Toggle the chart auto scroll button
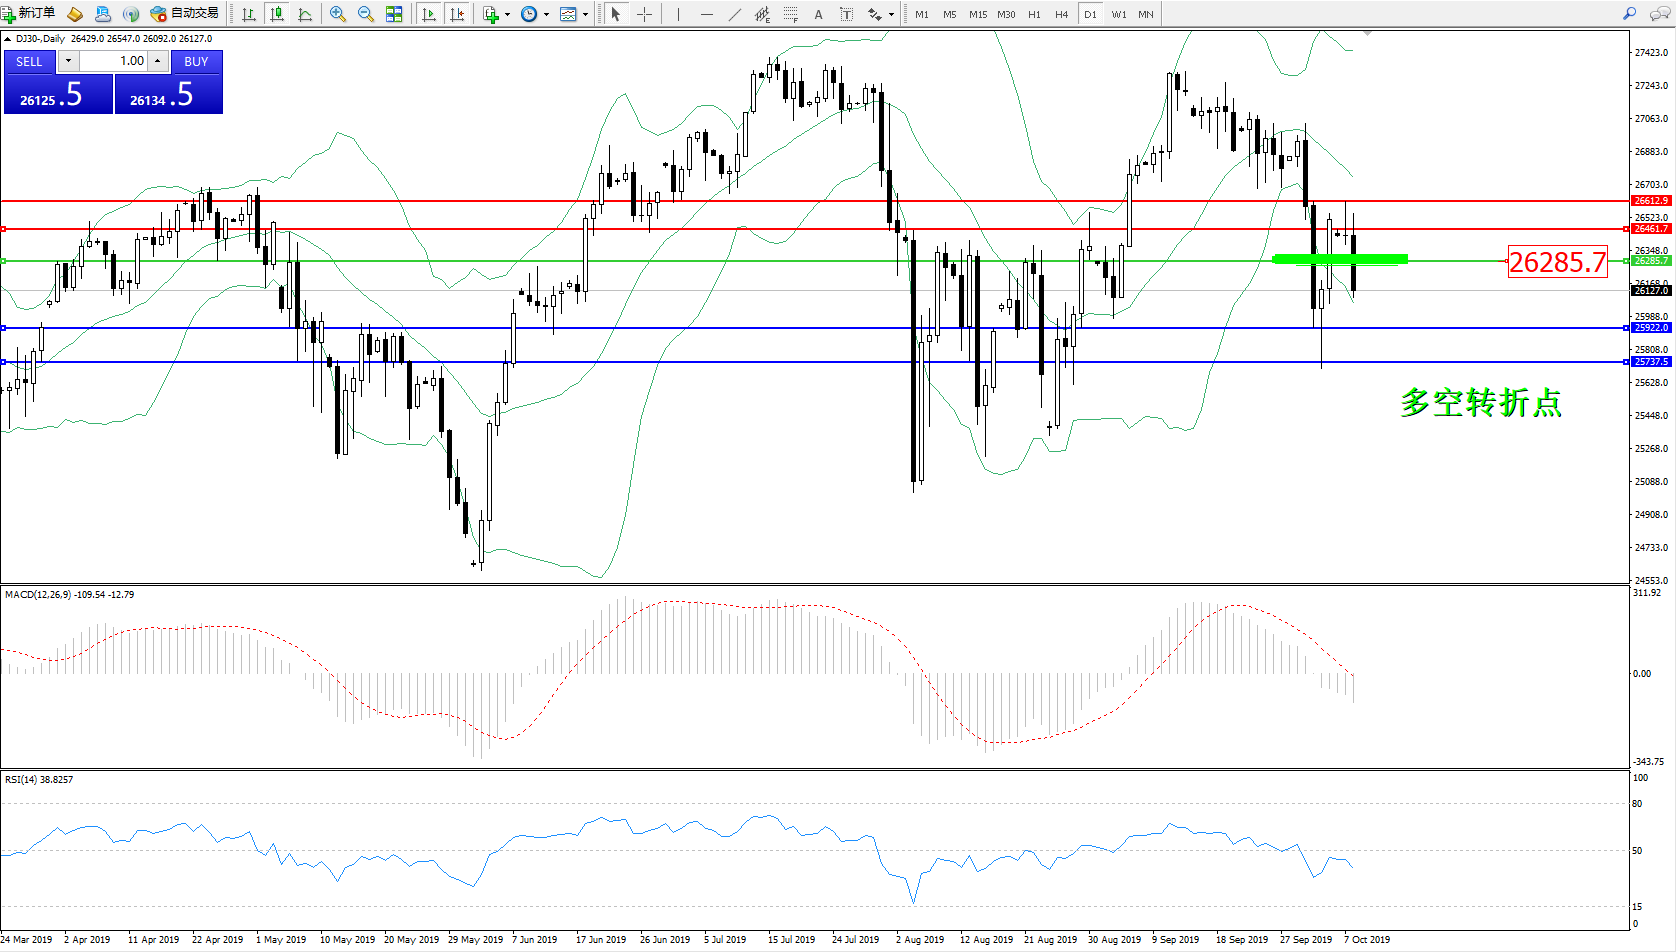 point(429,14)
